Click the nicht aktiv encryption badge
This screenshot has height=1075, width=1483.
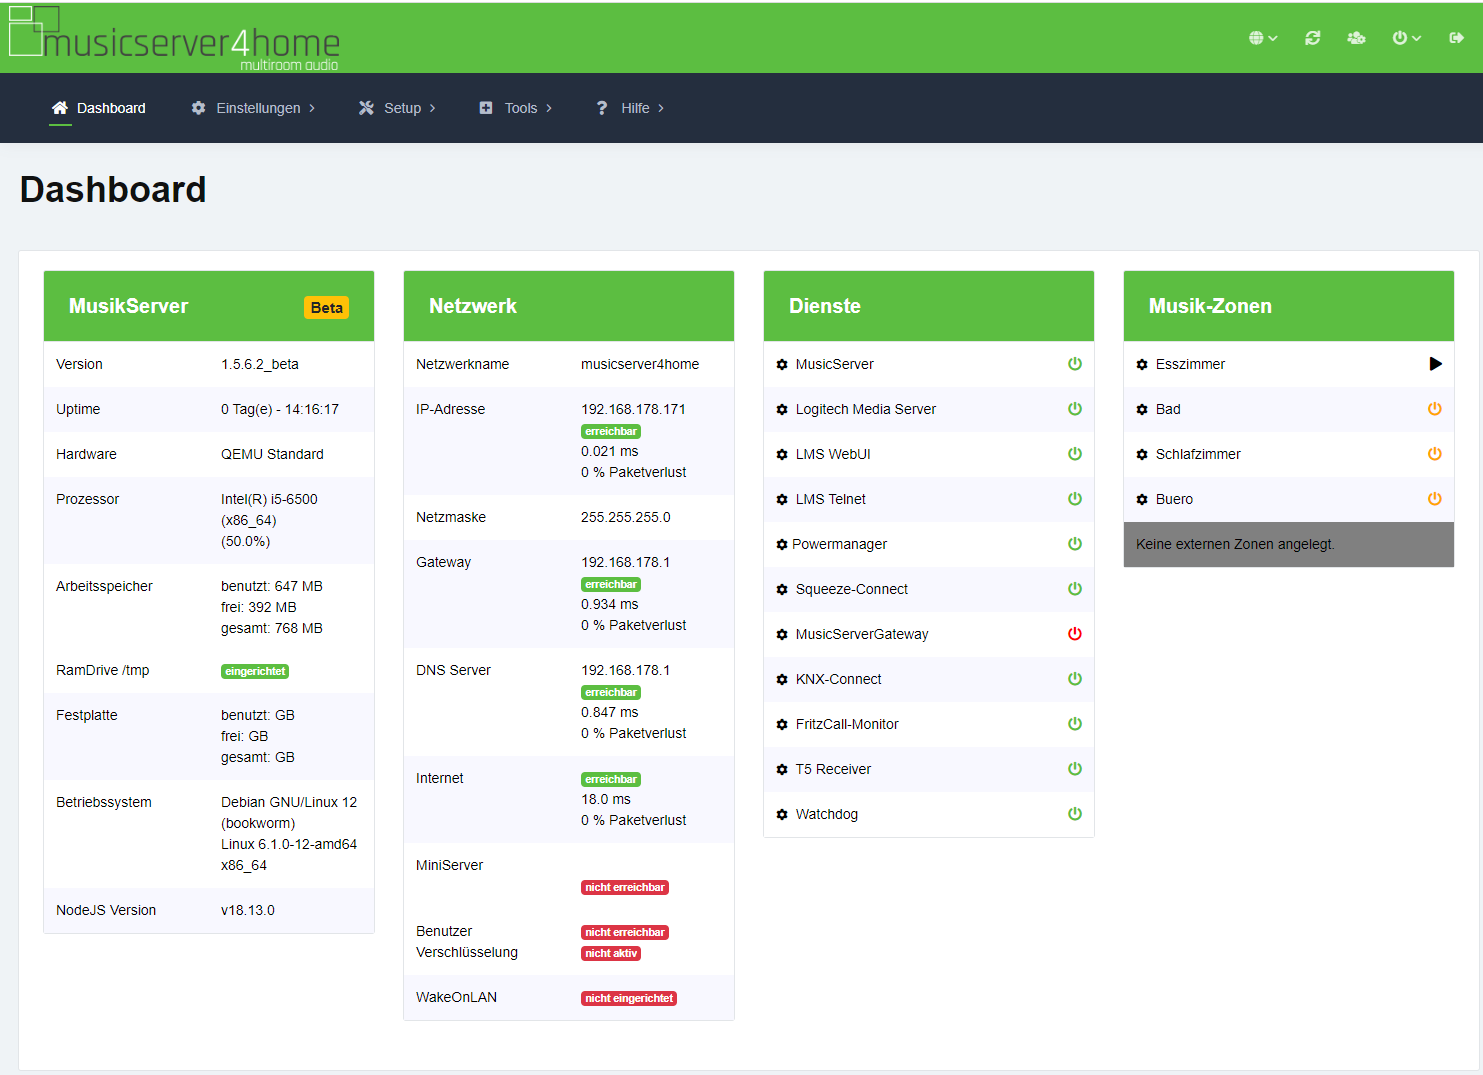pyautogui.click(x=611, y=953)
